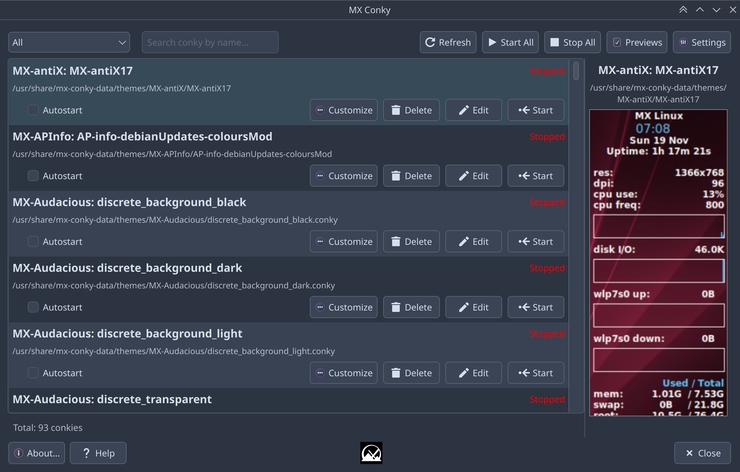Customize the discrete_background_dark conky
The width and height of the screenshot is (740, 472).
(343, 308)
